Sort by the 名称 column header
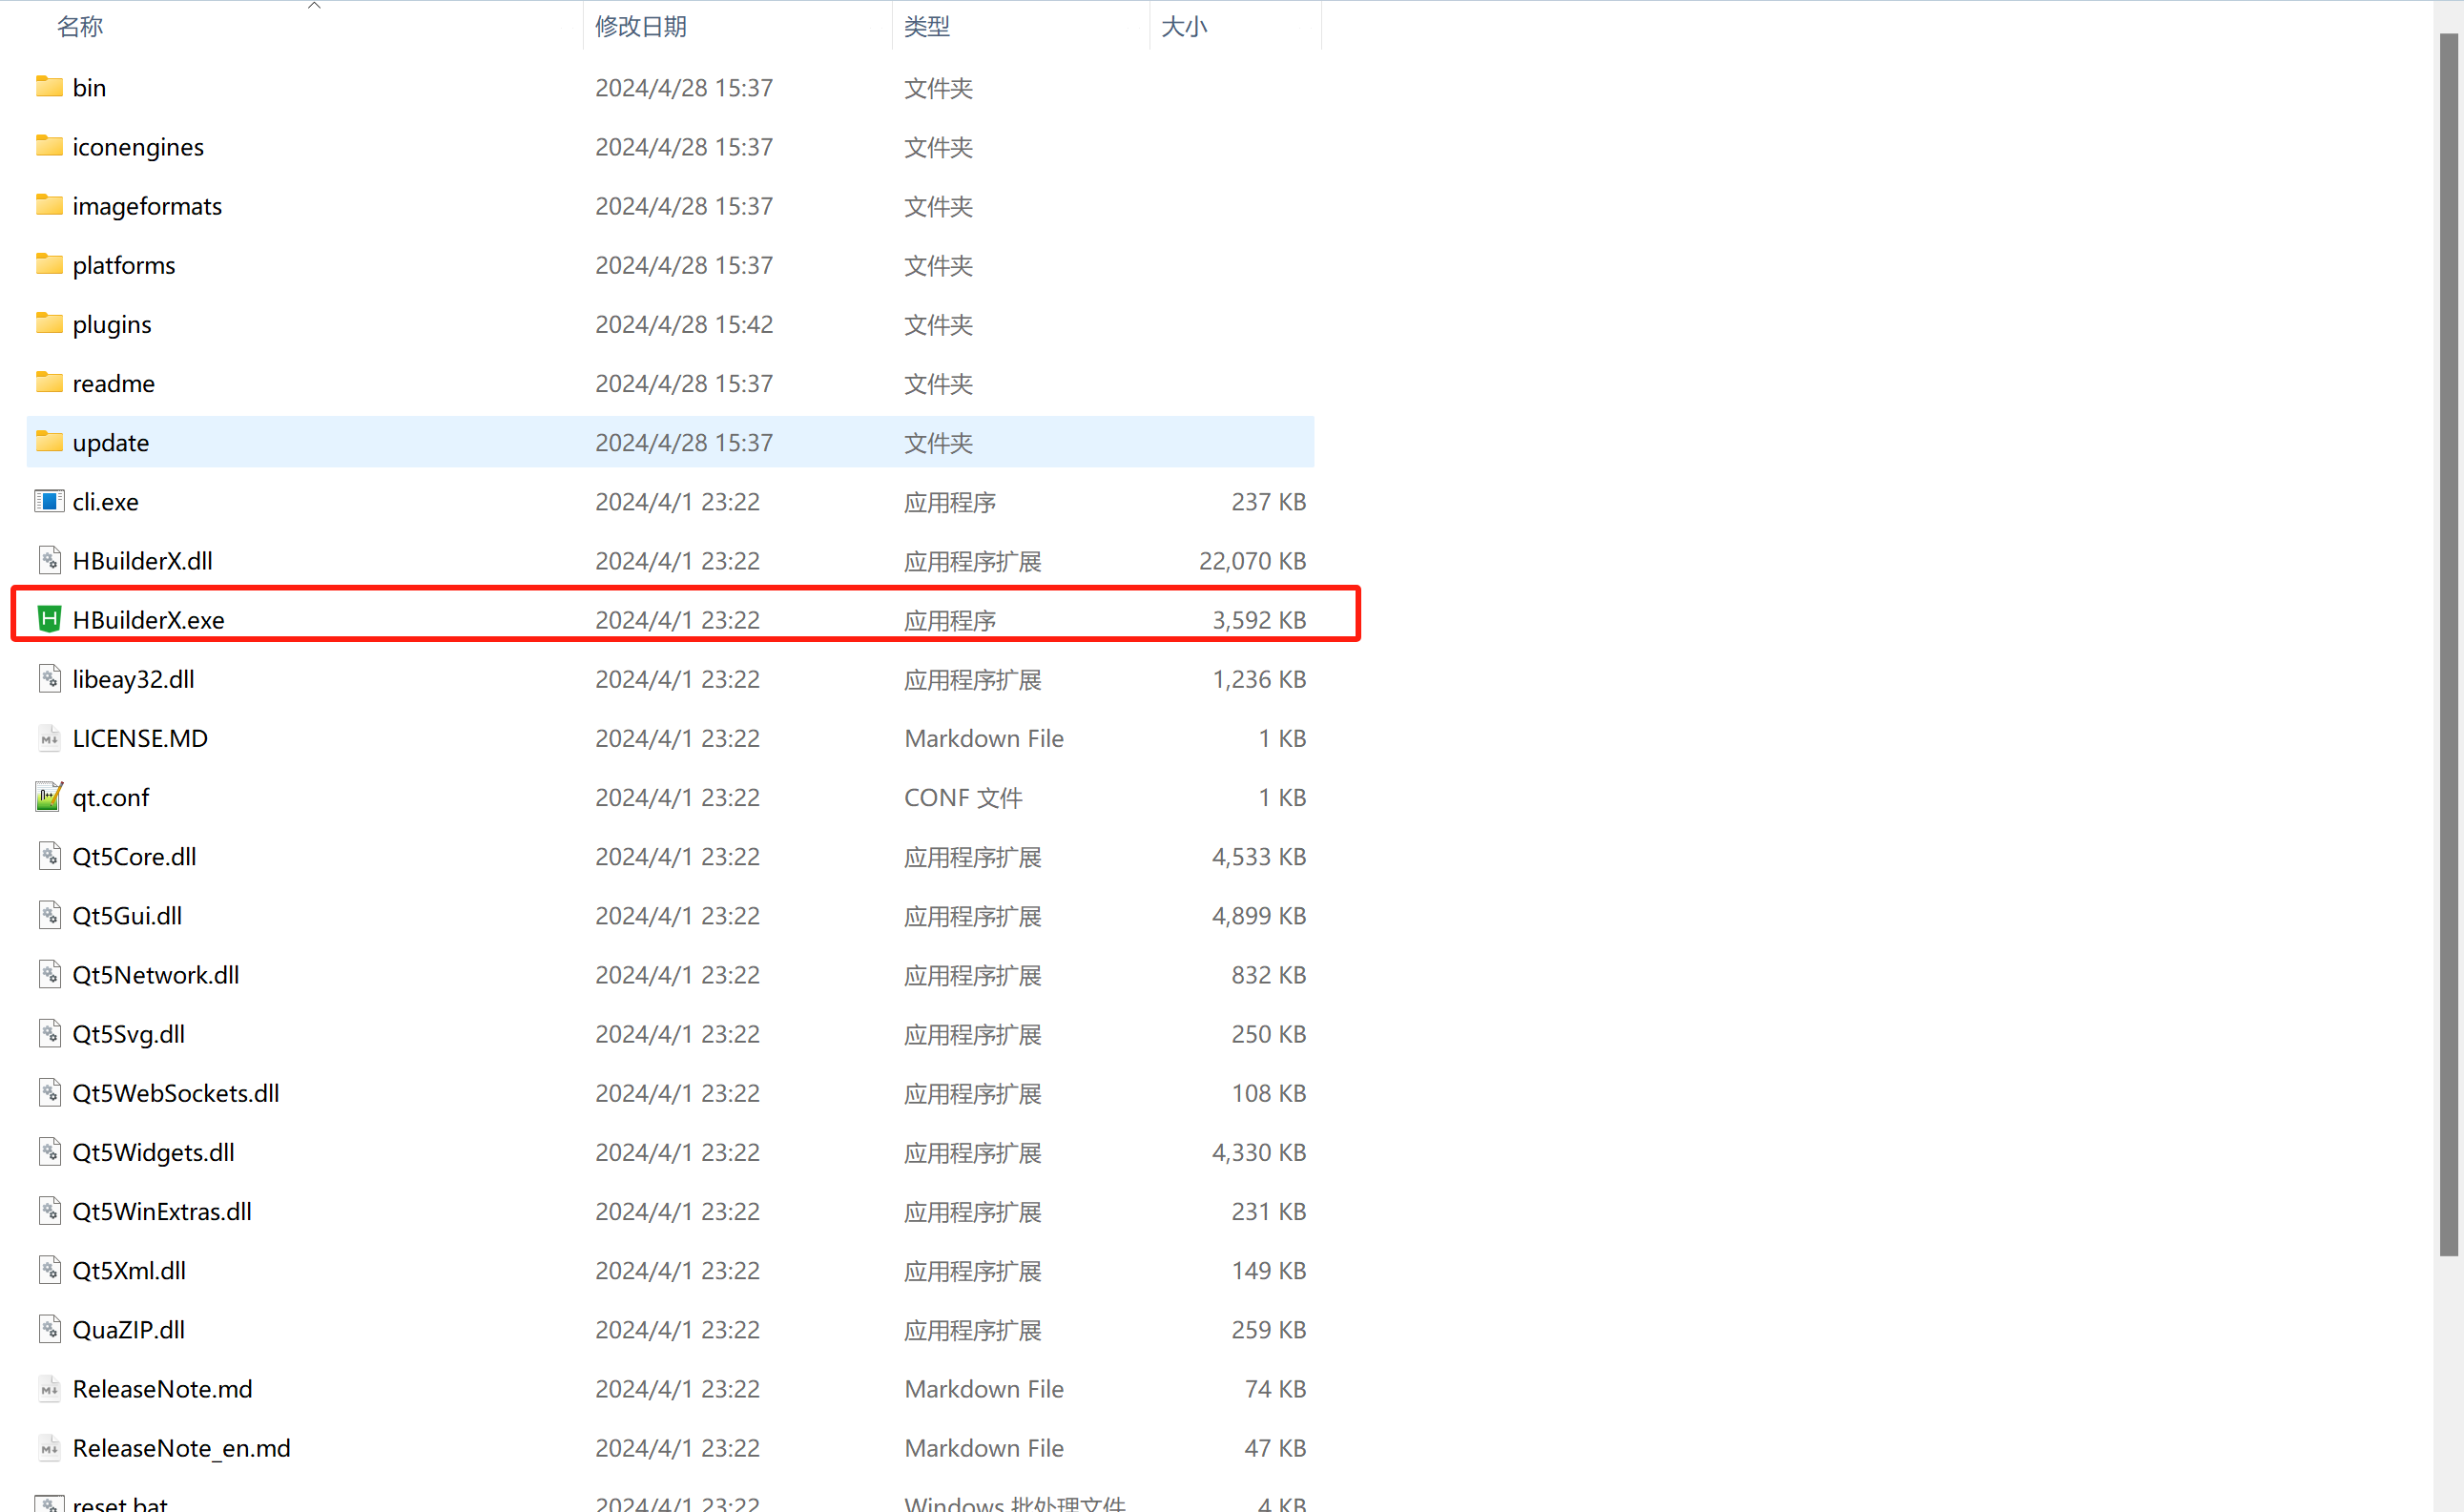The width and height of the screenshot is (2464, 1512). 80,27
